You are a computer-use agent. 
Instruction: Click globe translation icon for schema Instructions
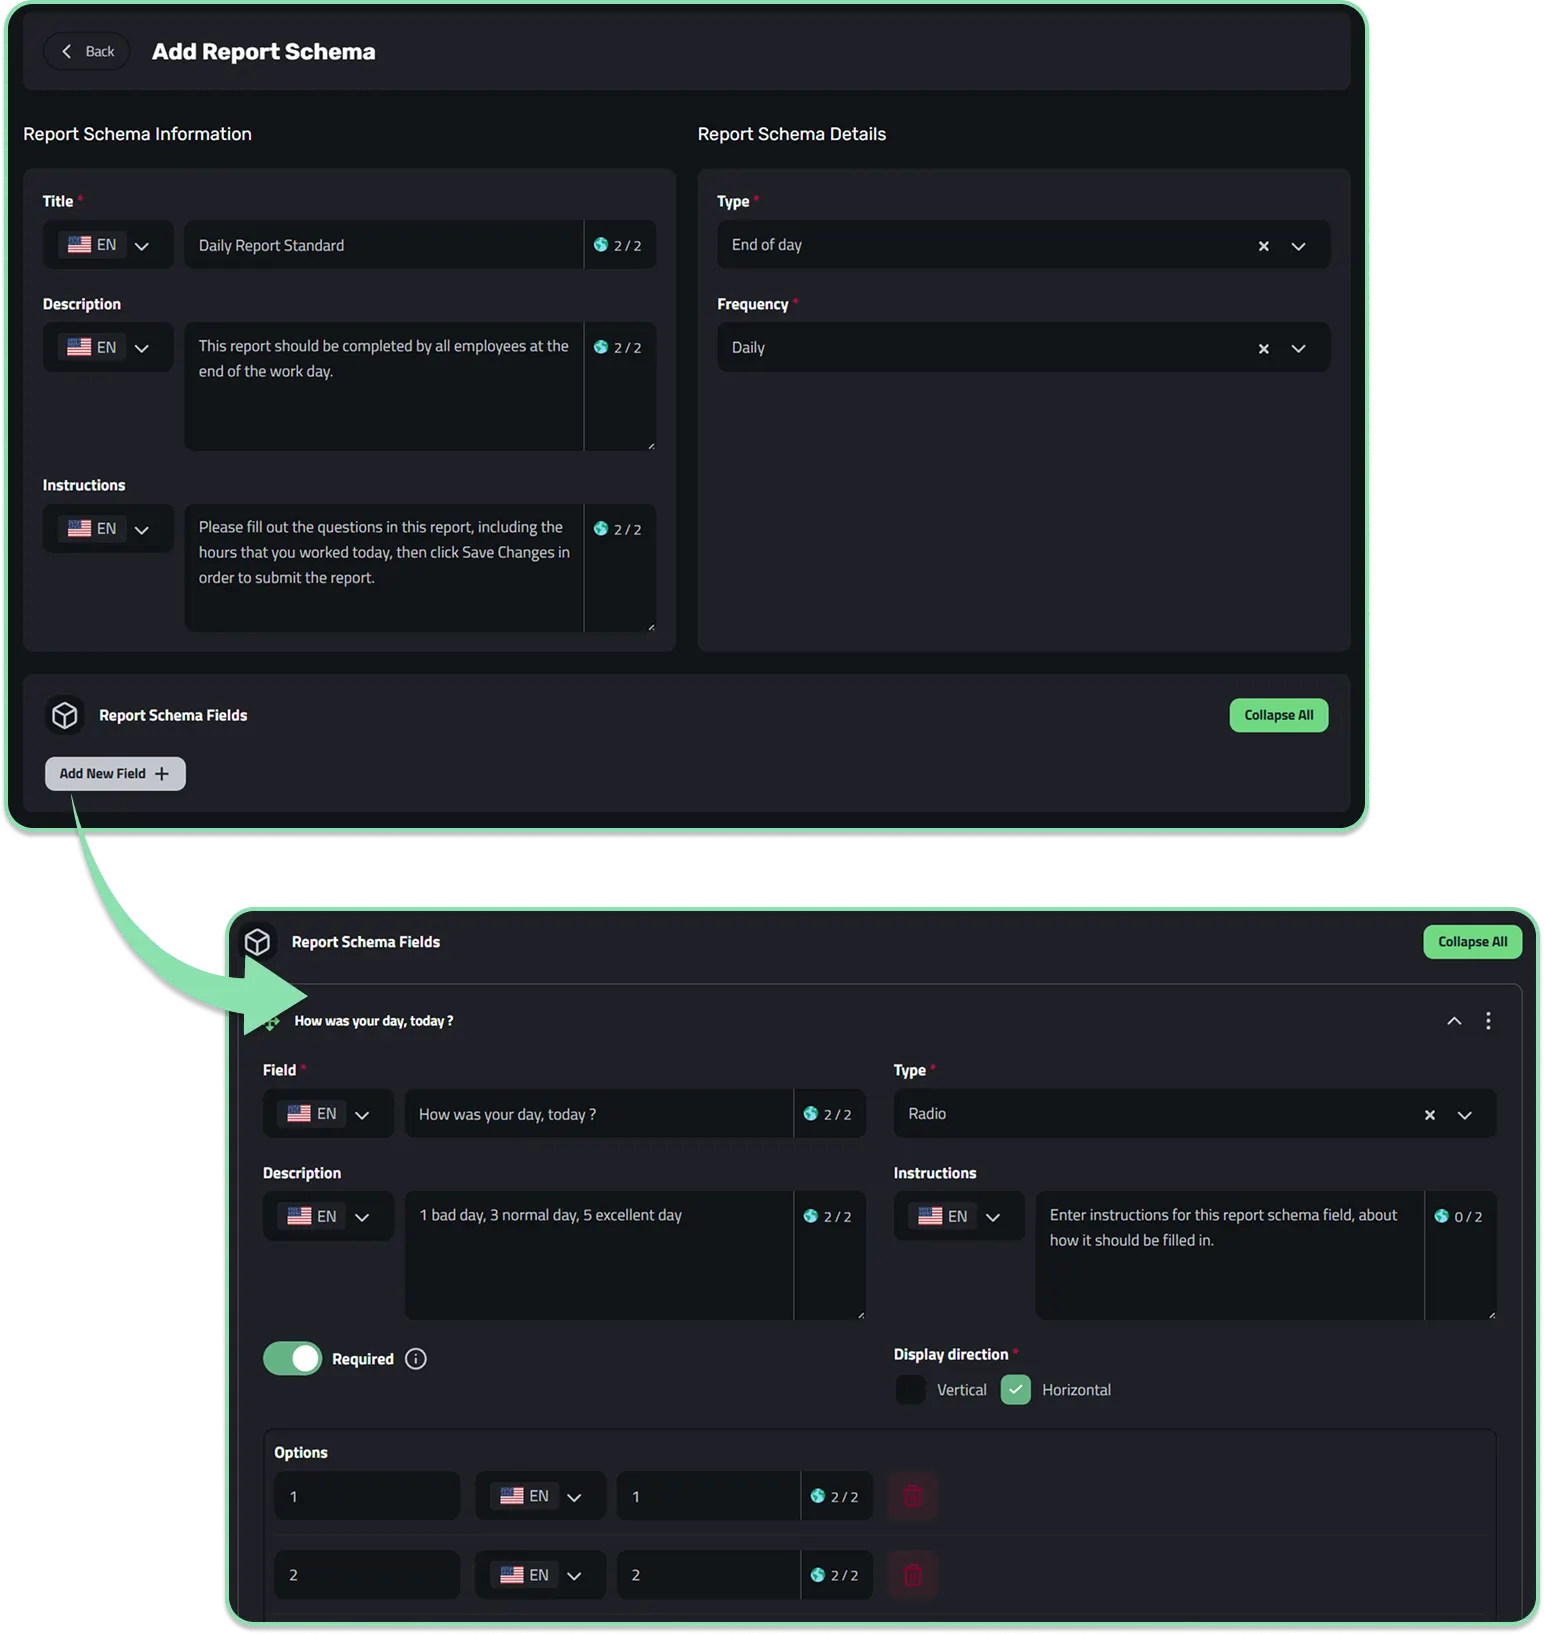pos(601,529)
